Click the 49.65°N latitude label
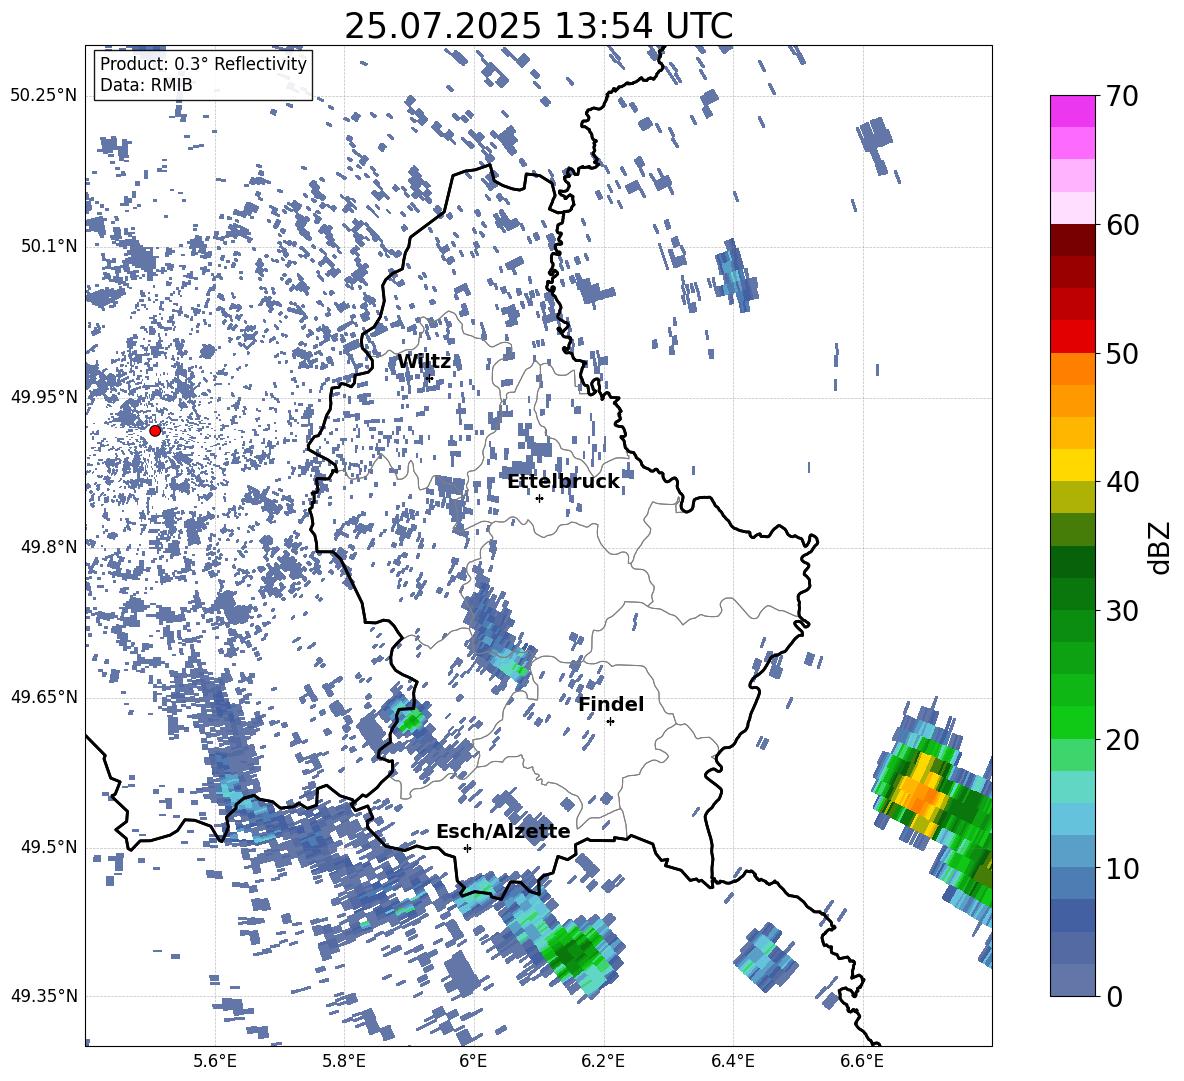The image size is (1184, 1081). (44, 697)
